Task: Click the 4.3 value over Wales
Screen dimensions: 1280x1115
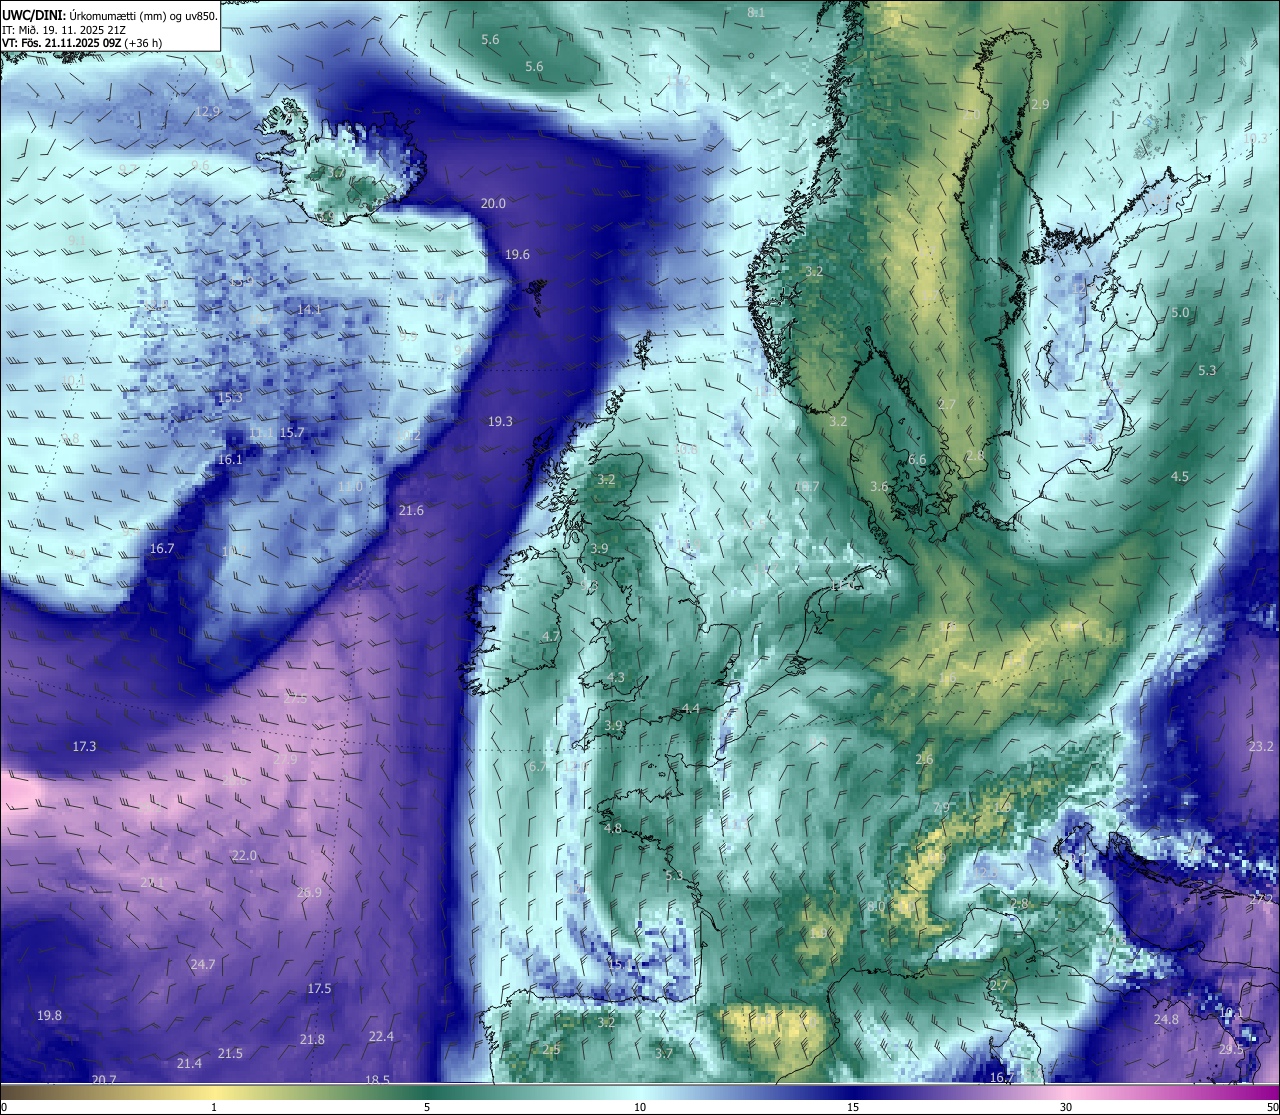Action: point(616,677)
